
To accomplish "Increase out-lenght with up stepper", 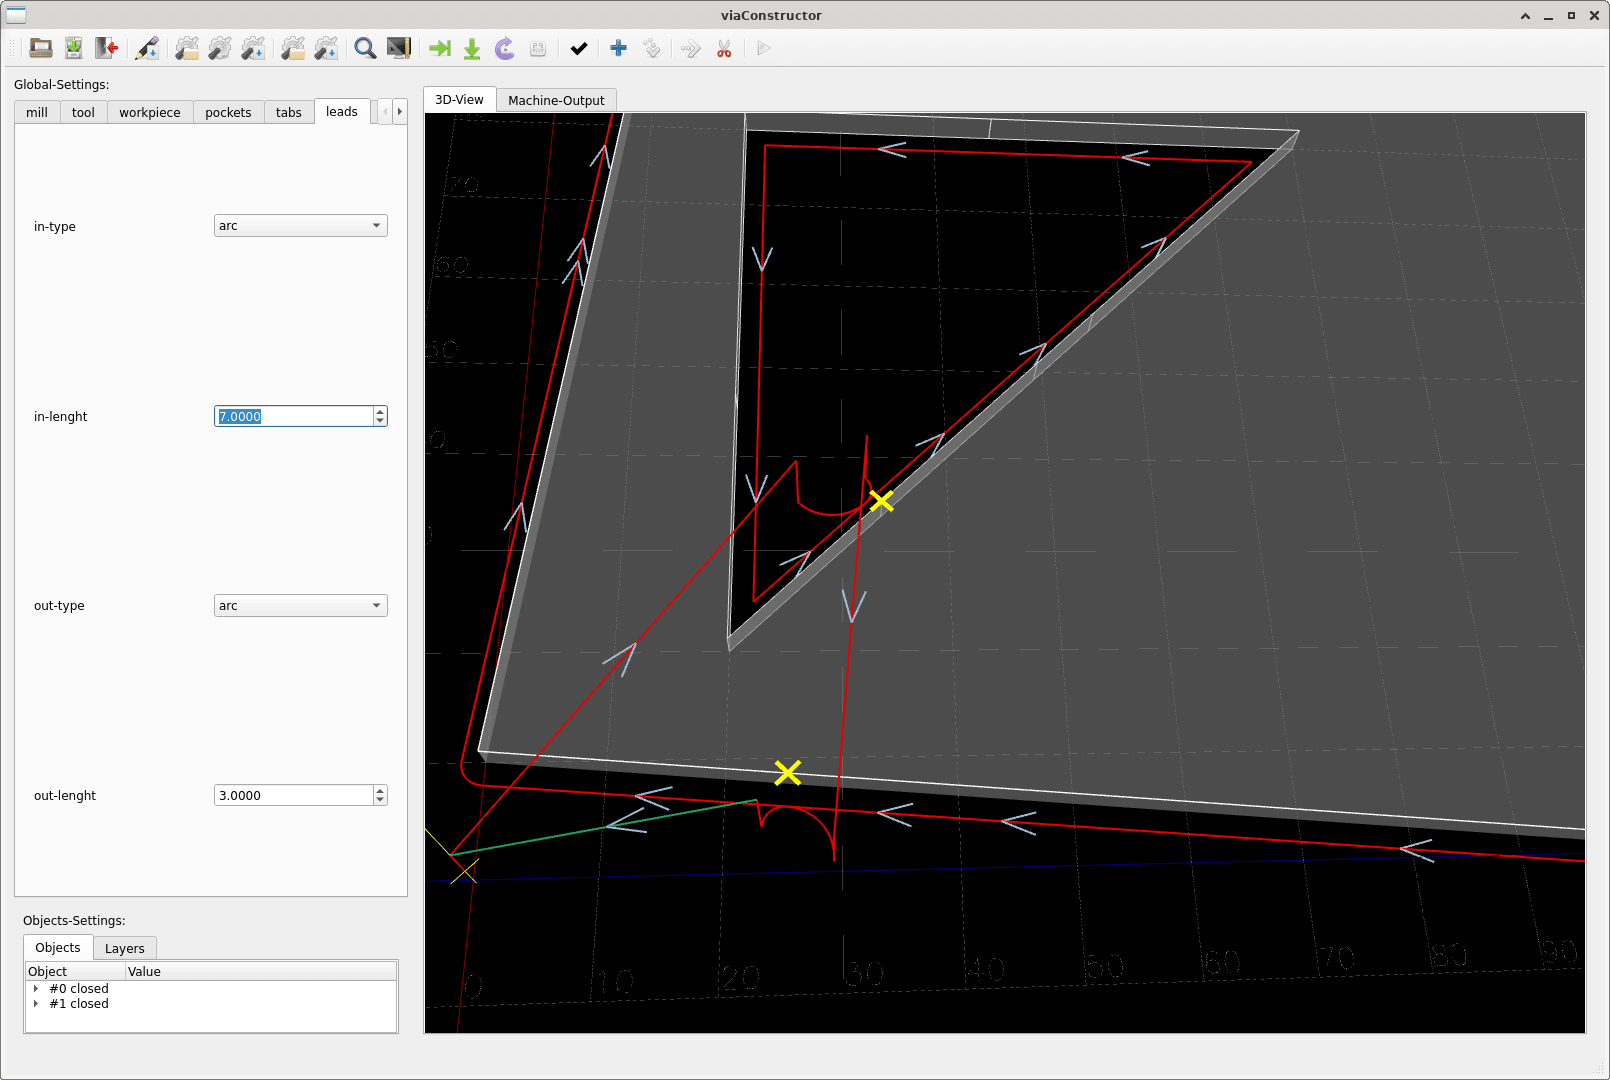I will tap(380, 791).
